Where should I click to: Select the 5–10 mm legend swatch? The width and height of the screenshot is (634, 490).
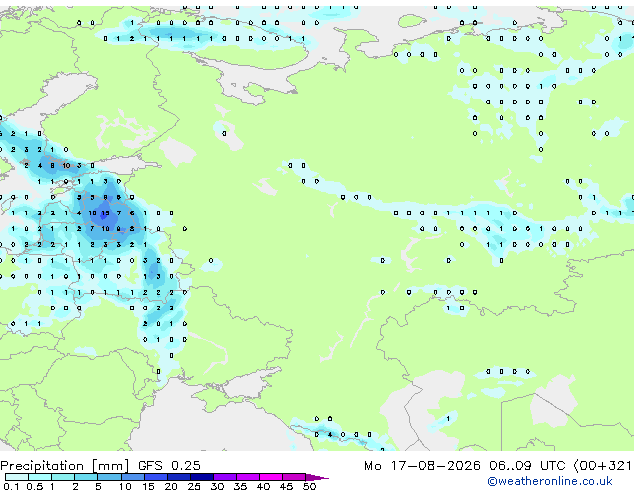coord(109,477)
